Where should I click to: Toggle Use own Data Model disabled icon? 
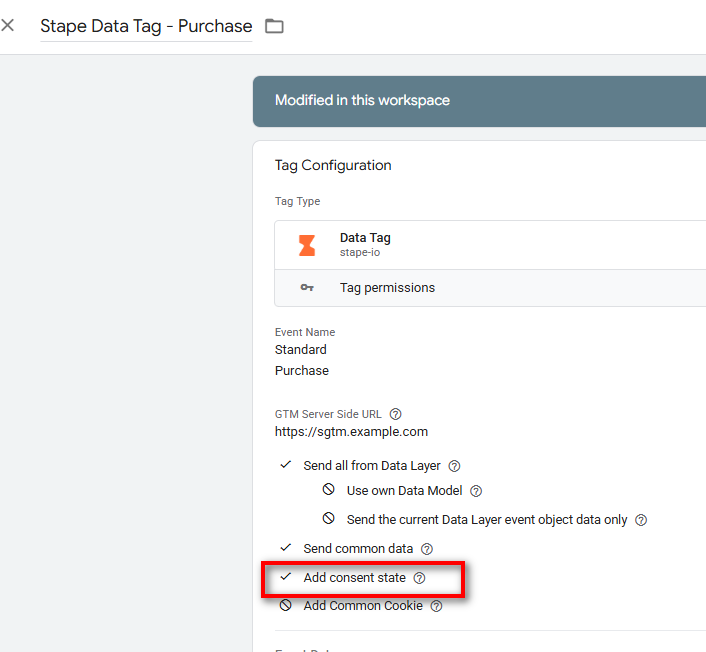tap(329, 489)
